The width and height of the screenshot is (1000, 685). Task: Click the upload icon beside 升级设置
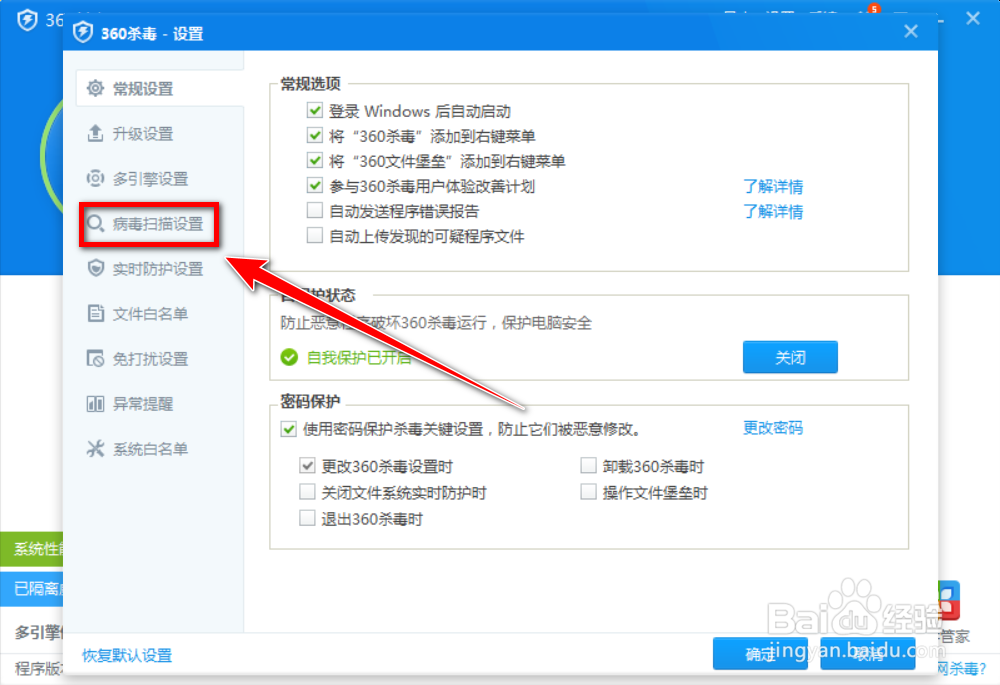[96, 133]
